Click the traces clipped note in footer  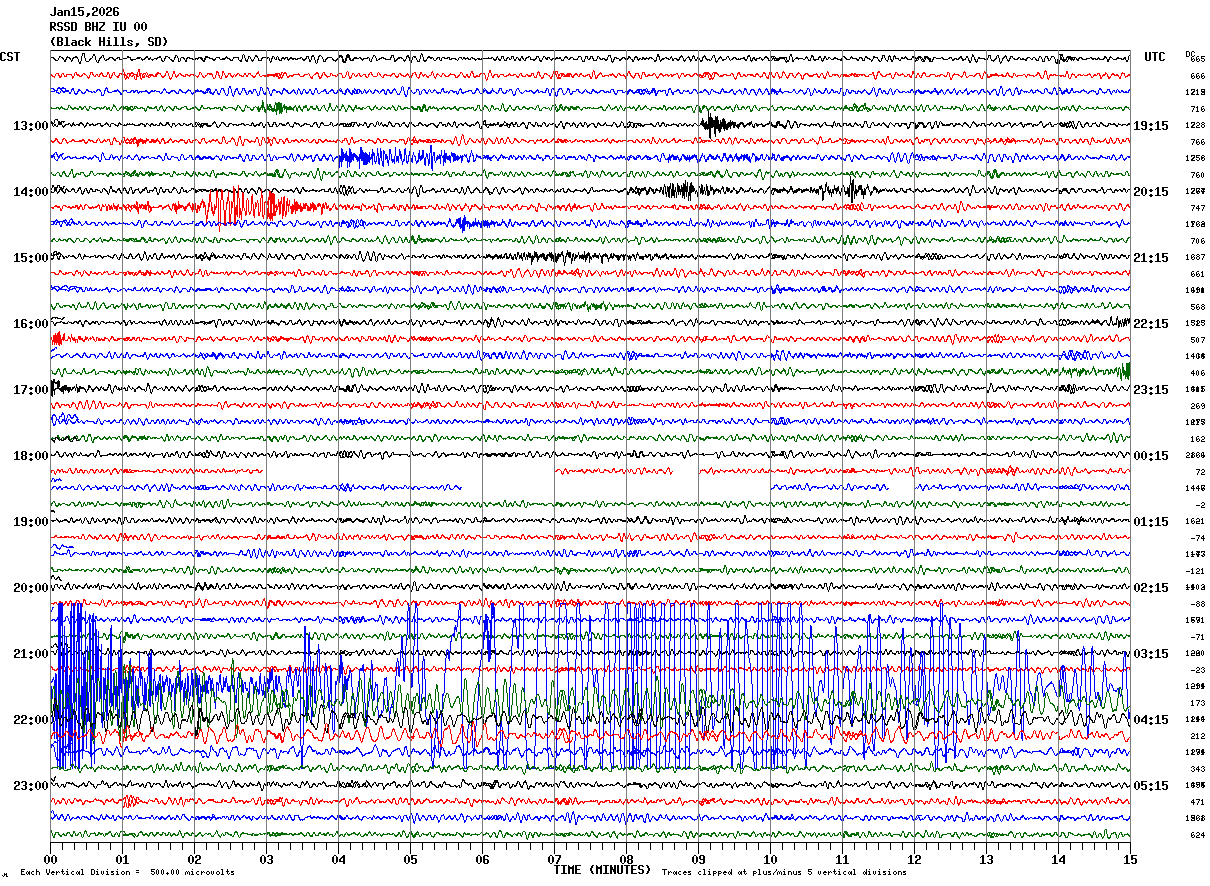pyautogui.click(x=784, y=873)
